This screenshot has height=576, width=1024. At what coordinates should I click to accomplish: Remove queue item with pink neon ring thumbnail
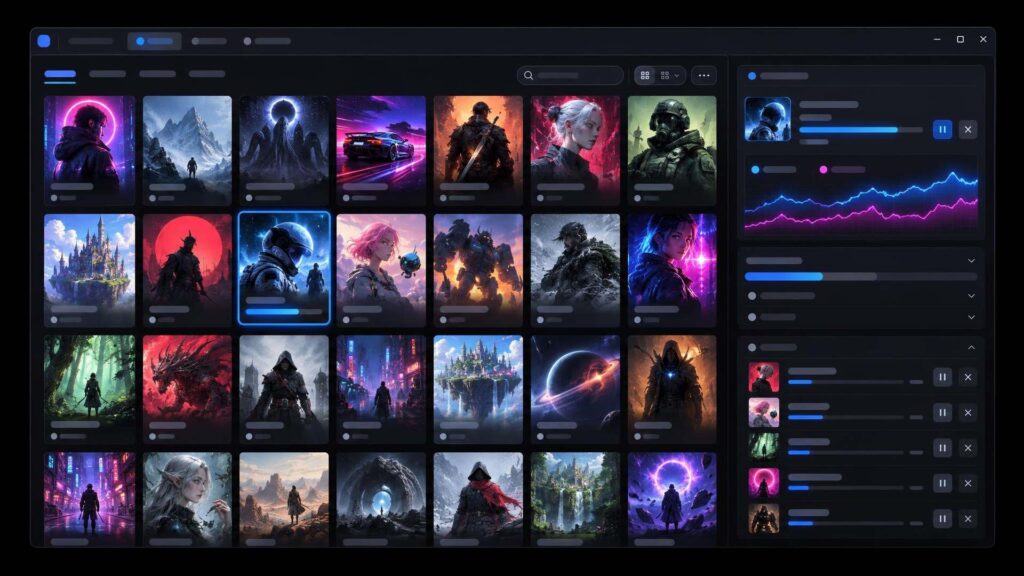[968, 483]
